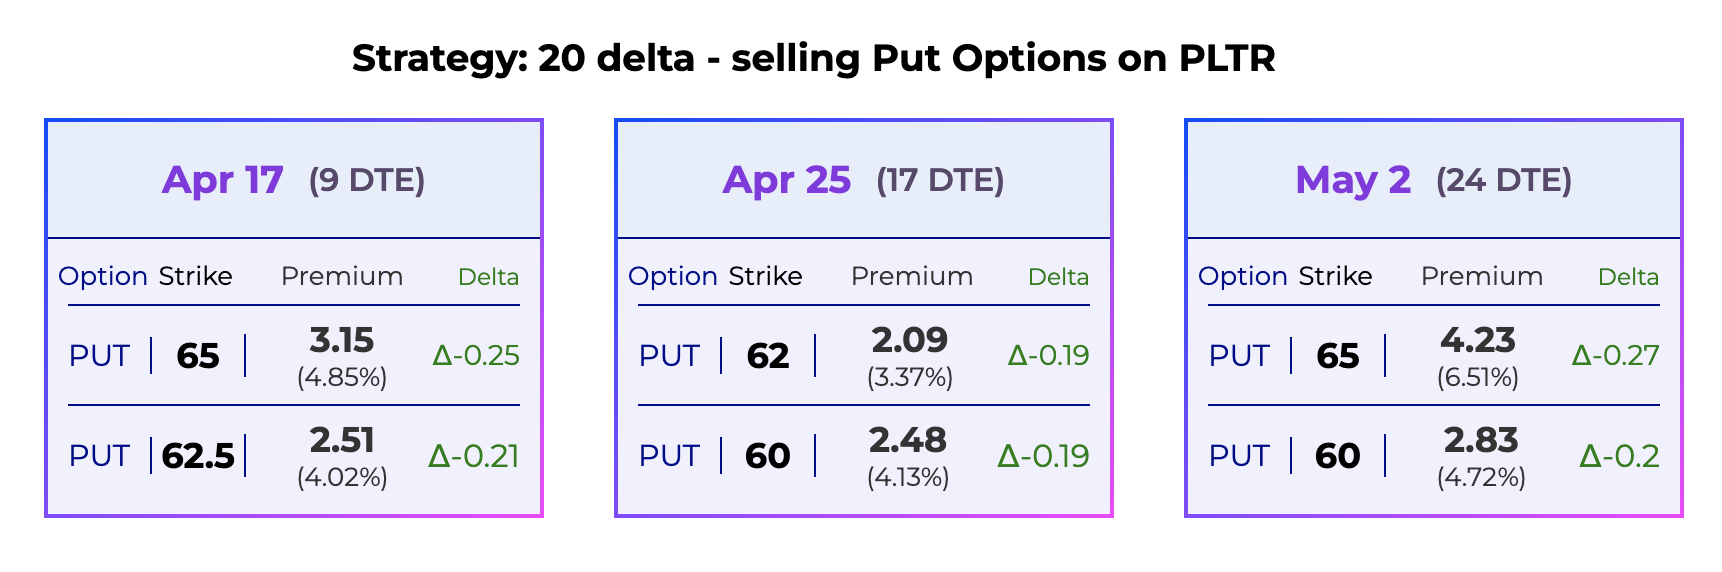Click Premium column header in Apr 25 card
Screen dimensions: 1722x572
click(912, 276)
